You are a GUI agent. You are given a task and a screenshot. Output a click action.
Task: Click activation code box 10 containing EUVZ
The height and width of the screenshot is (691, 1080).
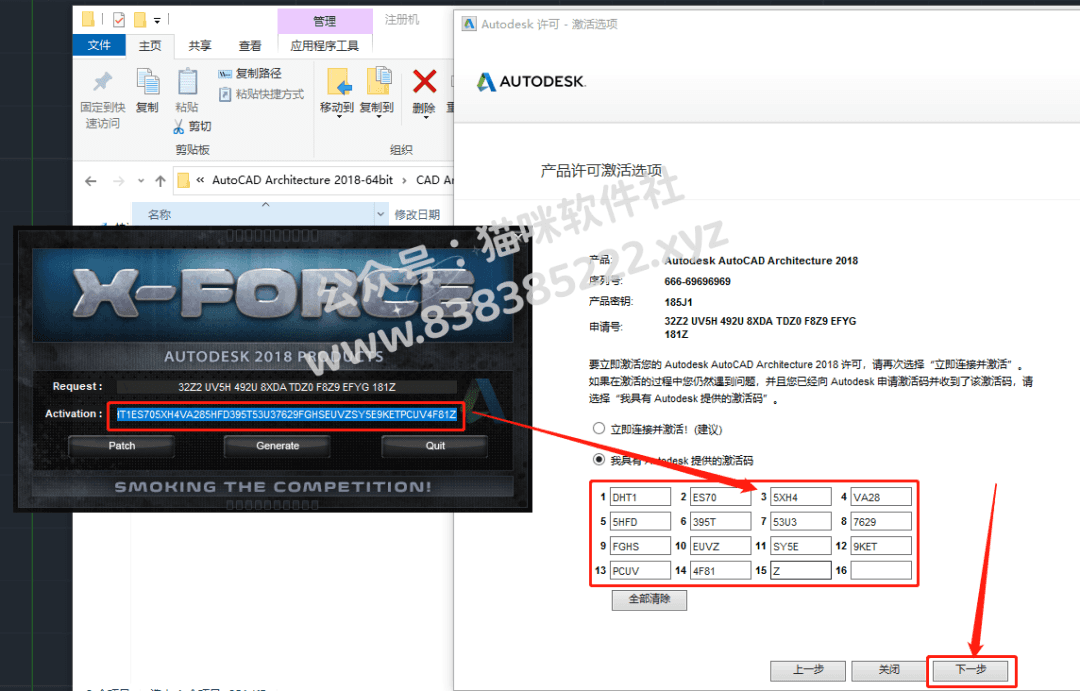tap(720, 546)
